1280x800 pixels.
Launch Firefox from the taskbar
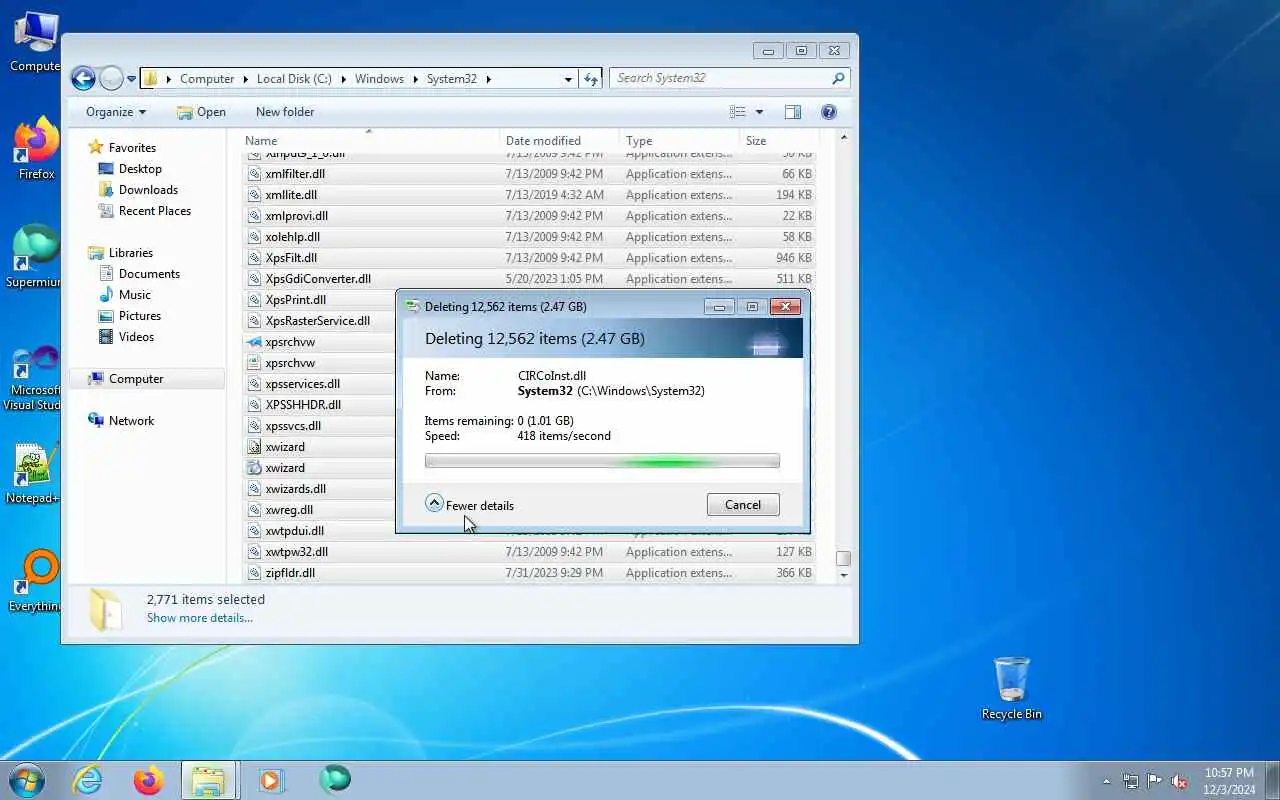148,779
